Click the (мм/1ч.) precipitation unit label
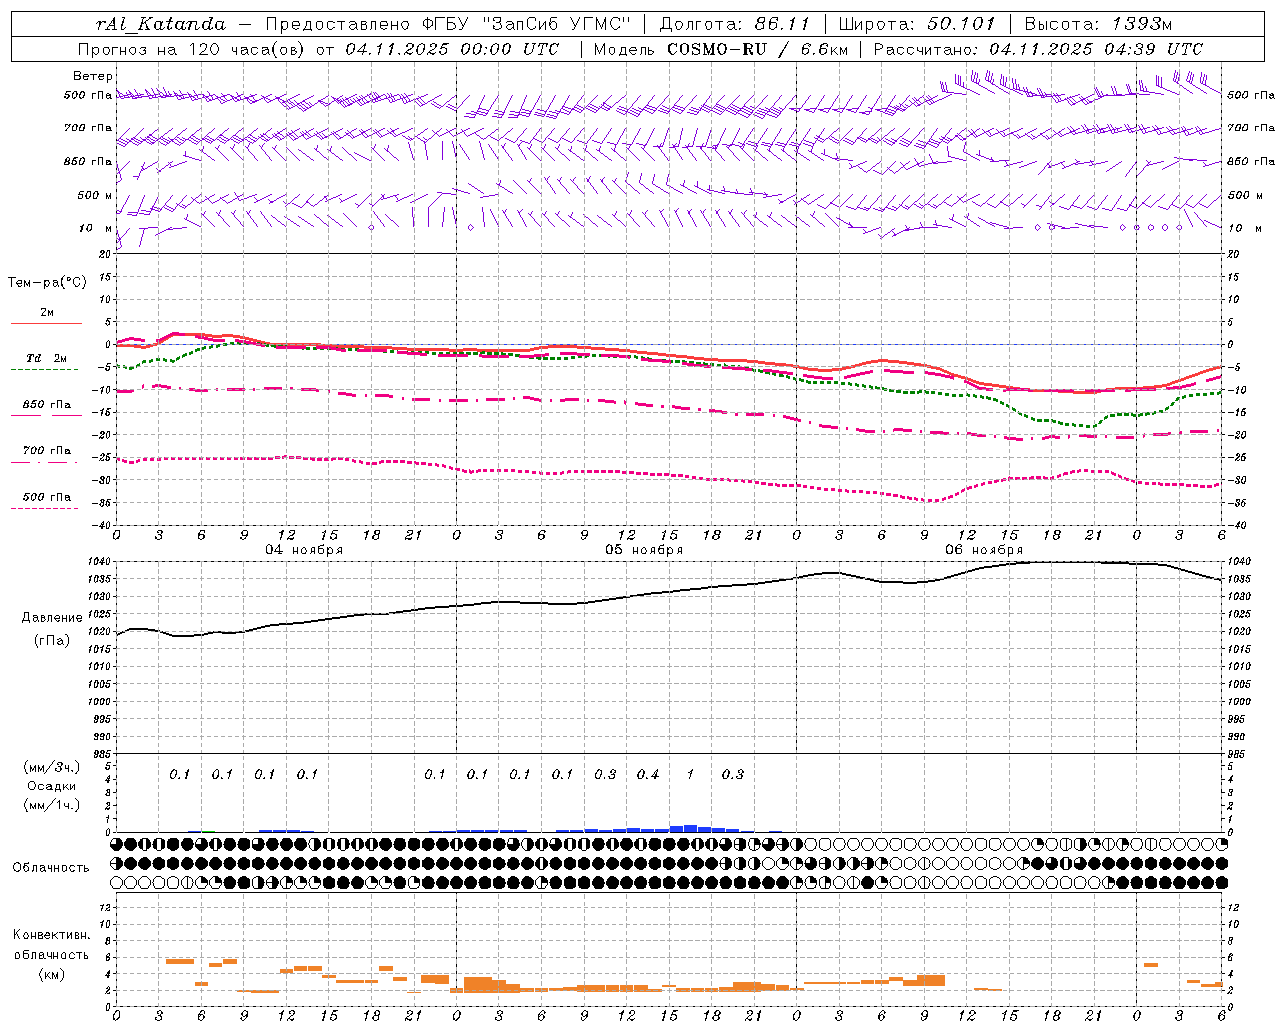The image size is (1280, 1024). [x=52, y=805]
